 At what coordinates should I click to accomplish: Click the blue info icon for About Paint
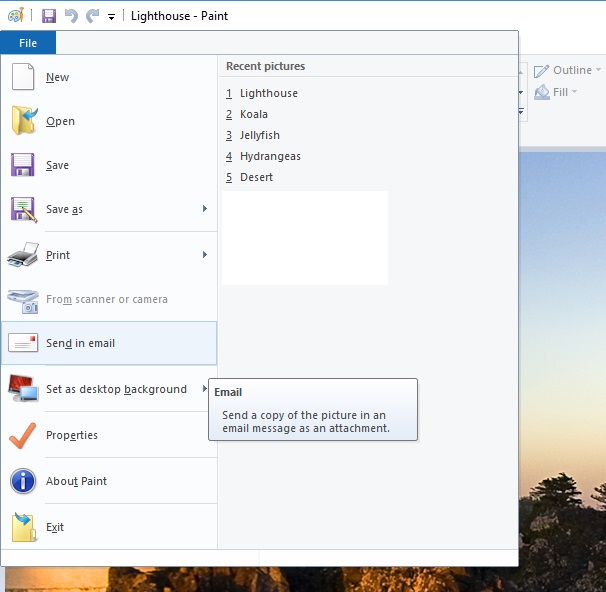click(23, 481)
